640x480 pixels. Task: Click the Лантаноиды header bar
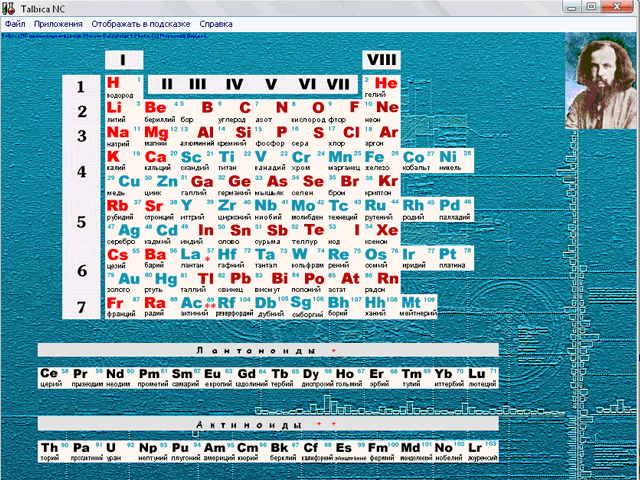click(268, 350)
